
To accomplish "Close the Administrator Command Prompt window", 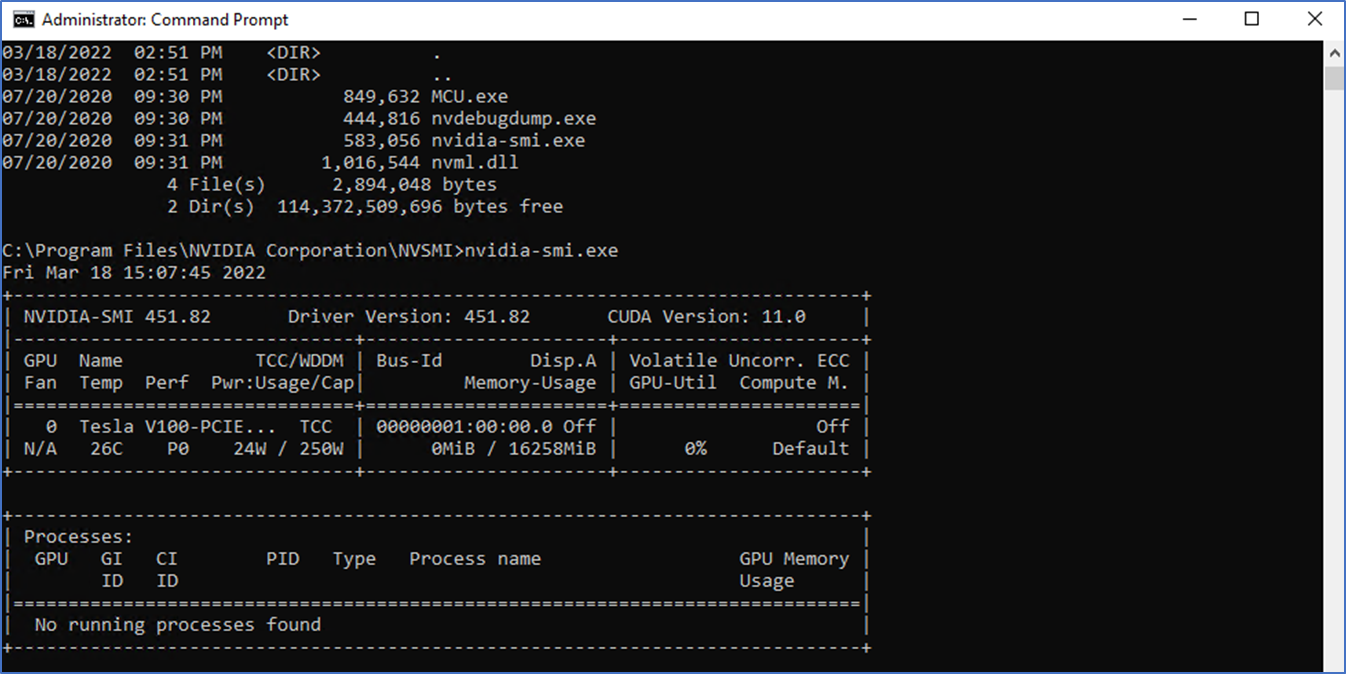I will point(1314,19).
